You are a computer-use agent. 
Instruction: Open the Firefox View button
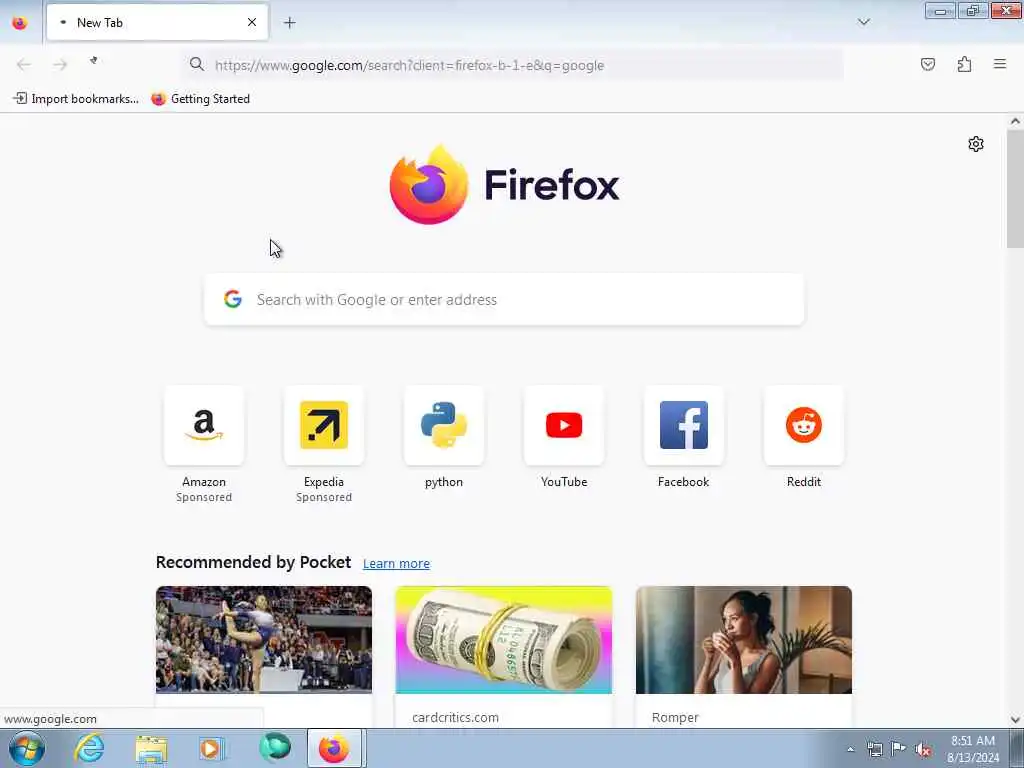click(20, 23)
